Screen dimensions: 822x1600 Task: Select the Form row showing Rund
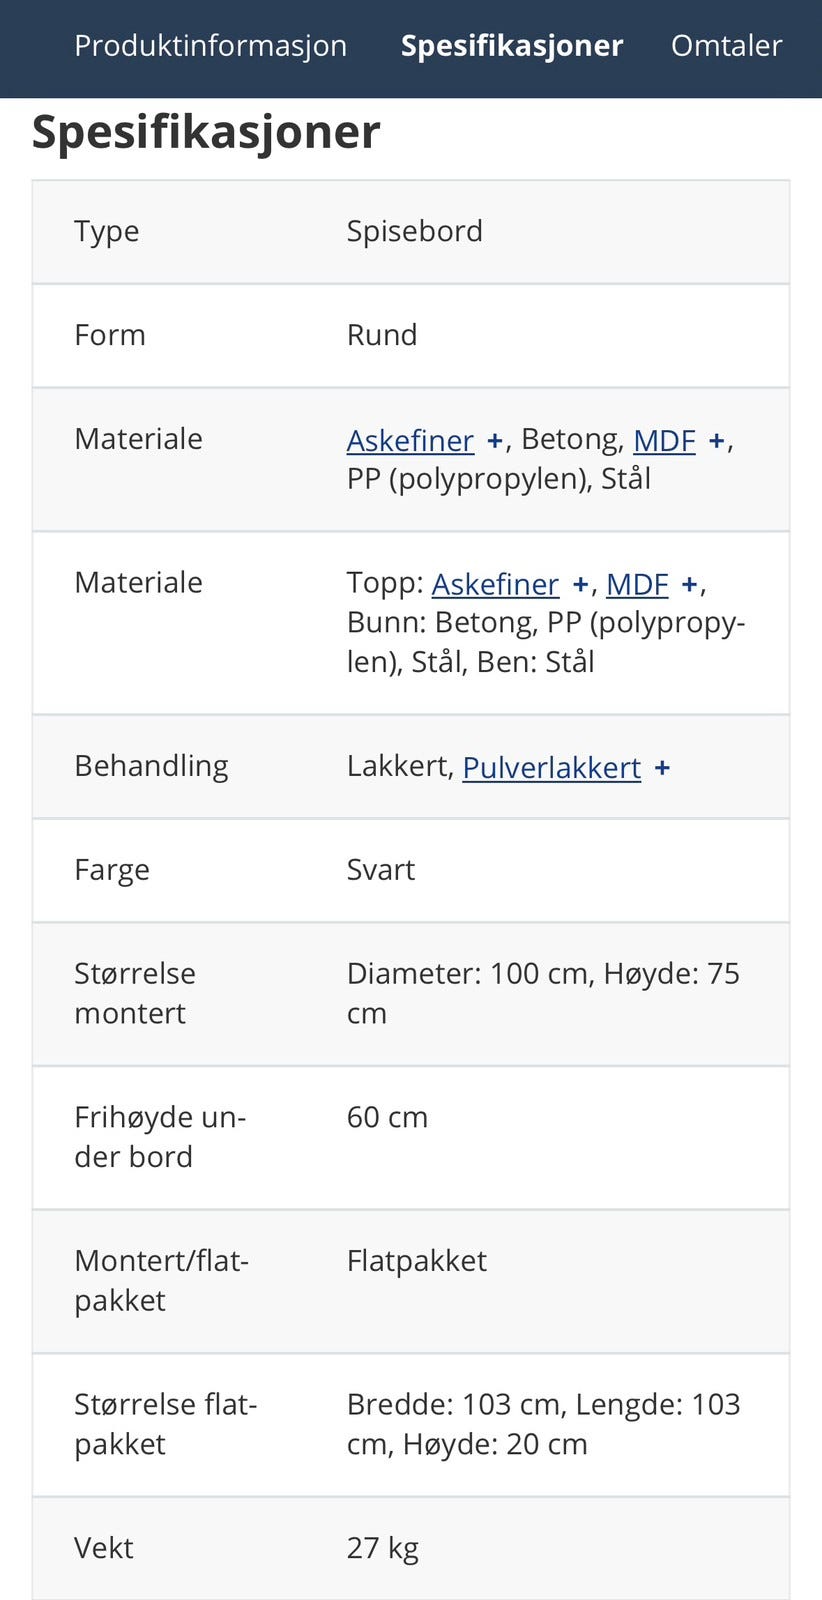click(383, 335)
